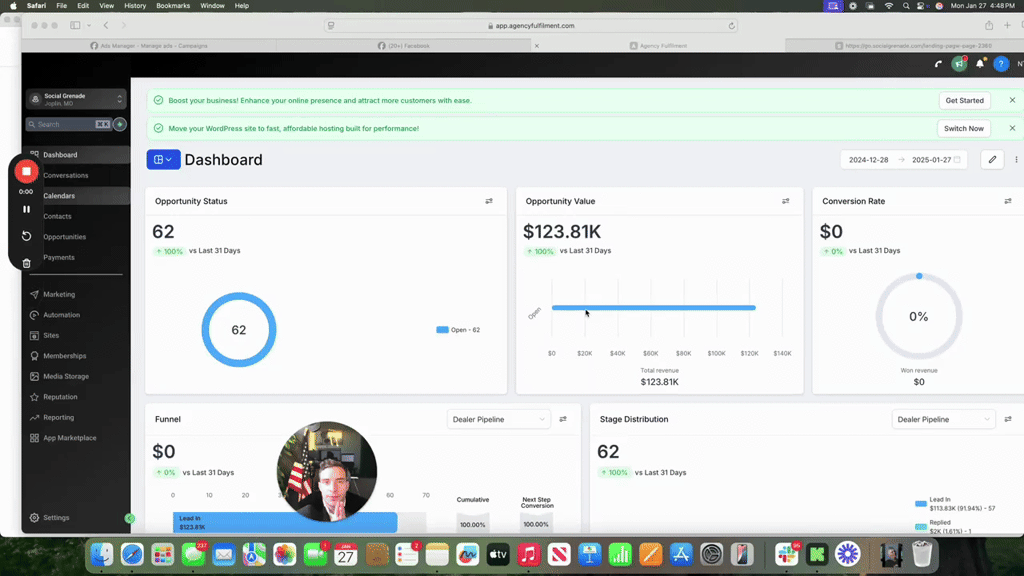Open notifications bell in header
This screenshot has width=1024, height=576.
point(980,64)
